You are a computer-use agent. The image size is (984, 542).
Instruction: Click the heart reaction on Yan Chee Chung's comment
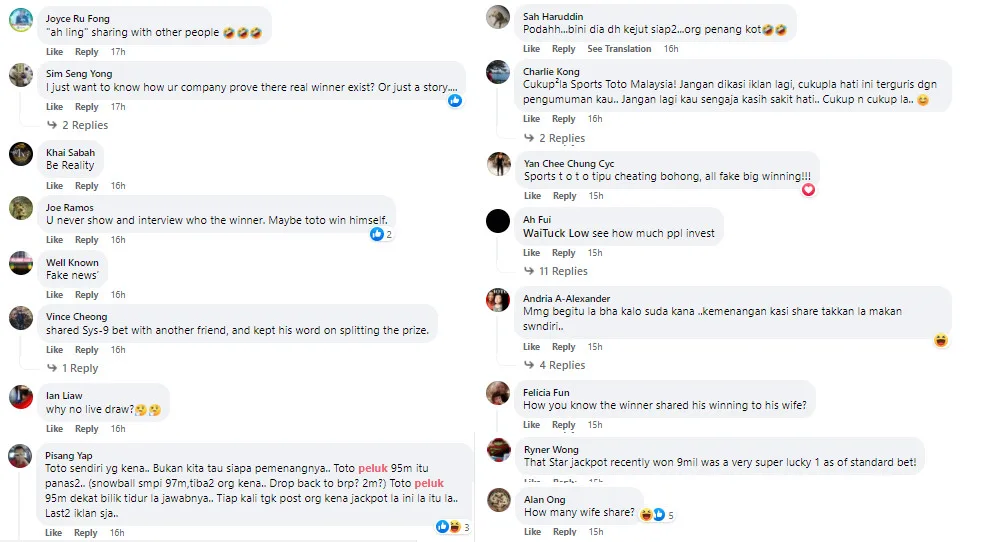tap(808, 189)
